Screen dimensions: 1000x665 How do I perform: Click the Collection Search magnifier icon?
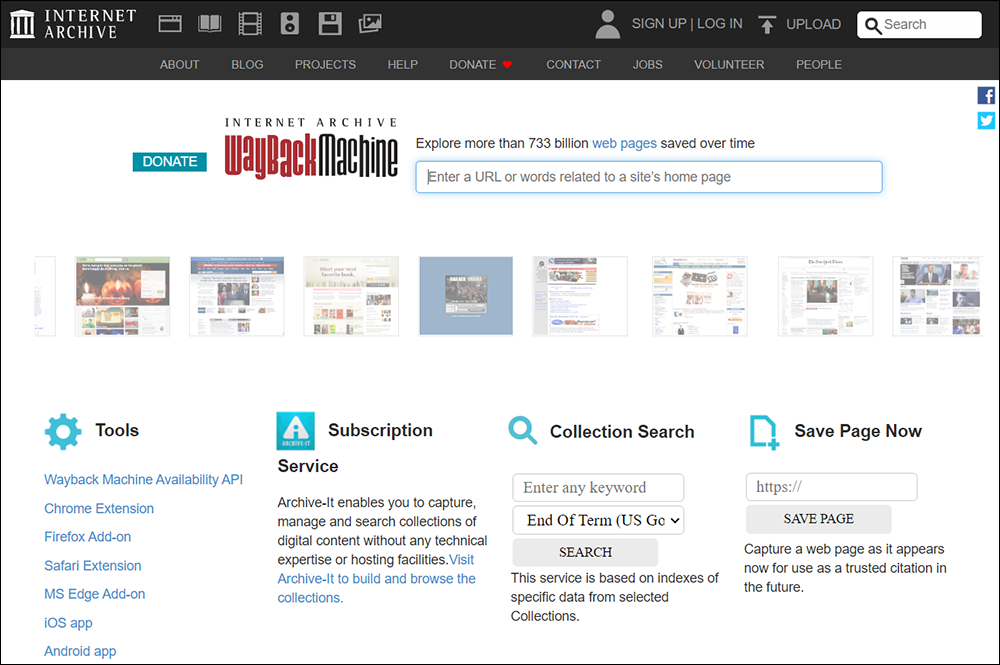coord(523,430)
